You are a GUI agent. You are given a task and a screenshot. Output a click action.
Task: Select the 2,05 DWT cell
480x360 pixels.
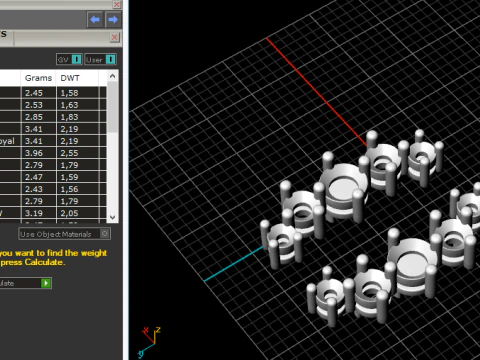tap(78, 213)
